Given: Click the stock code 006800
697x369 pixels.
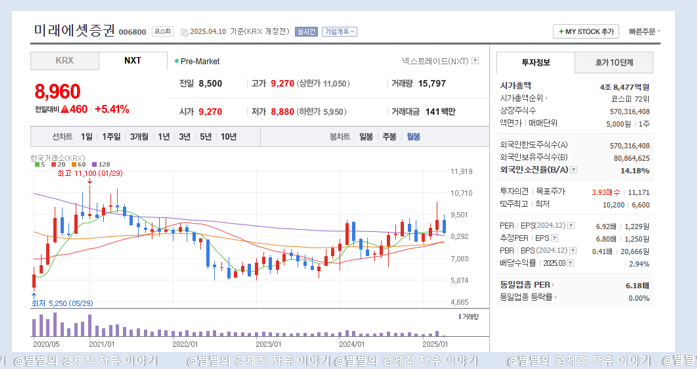Looking at the screenshot, I should click(x=132, y=32).
